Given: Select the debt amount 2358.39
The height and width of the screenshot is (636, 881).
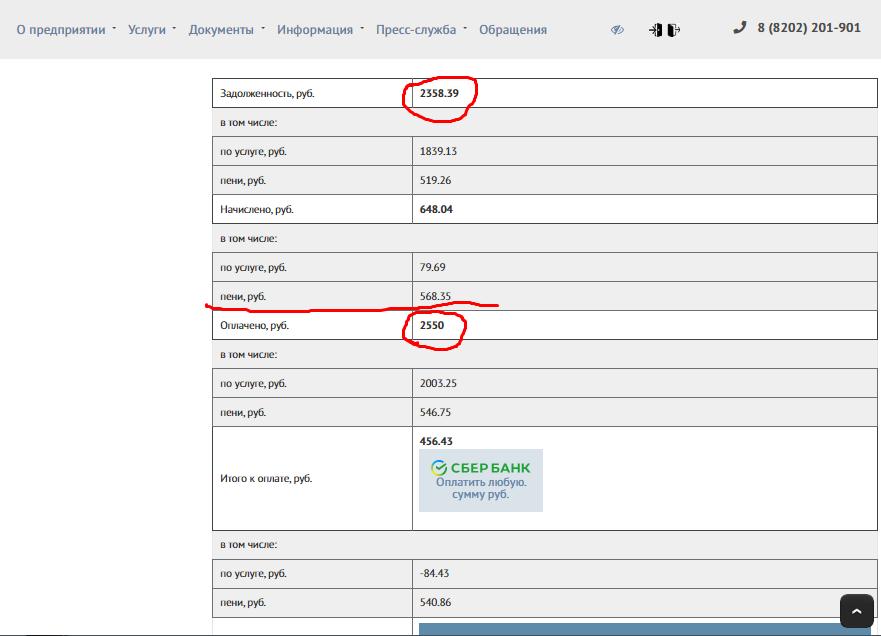Looking at the screenshot, I should click(x=439, y=94).
